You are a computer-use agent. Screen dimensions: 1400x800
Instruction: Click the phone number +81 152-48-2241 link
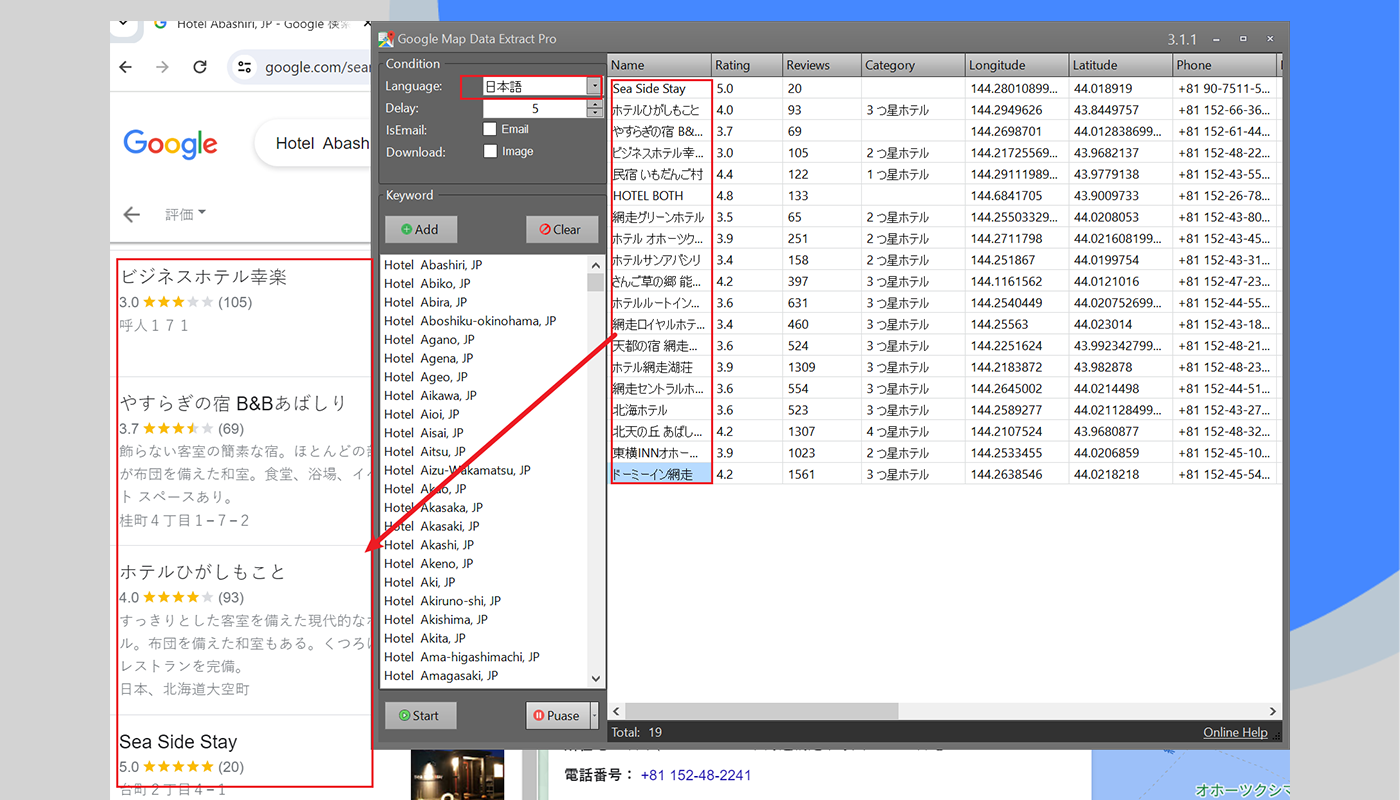pyautogui.click(x=695, y=775)
